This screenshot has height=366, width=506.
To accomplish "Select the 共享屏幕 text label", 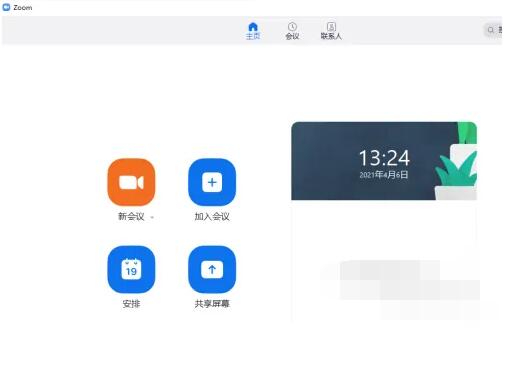I will click(x=212, y=304).
